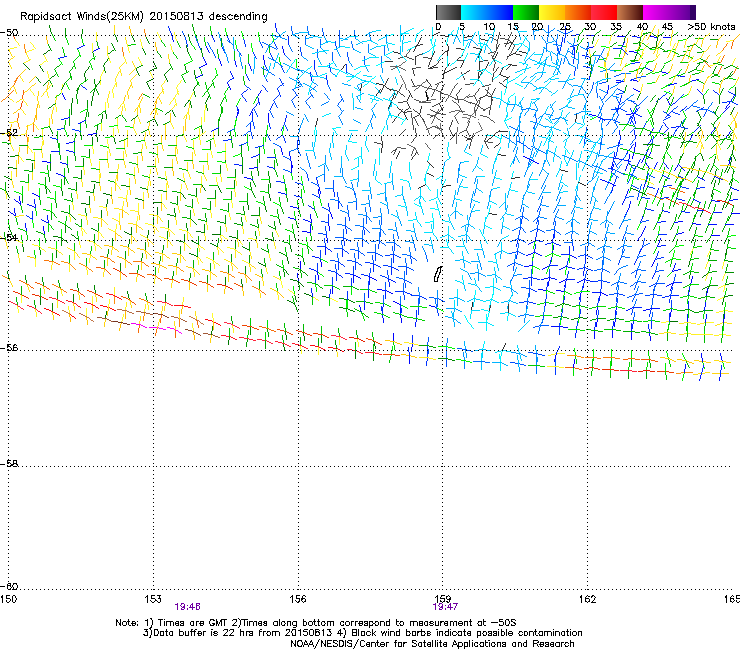Screen dimensions: 740x650
Task: Click the '-52' latitude axis label
Action: point(9,133)
